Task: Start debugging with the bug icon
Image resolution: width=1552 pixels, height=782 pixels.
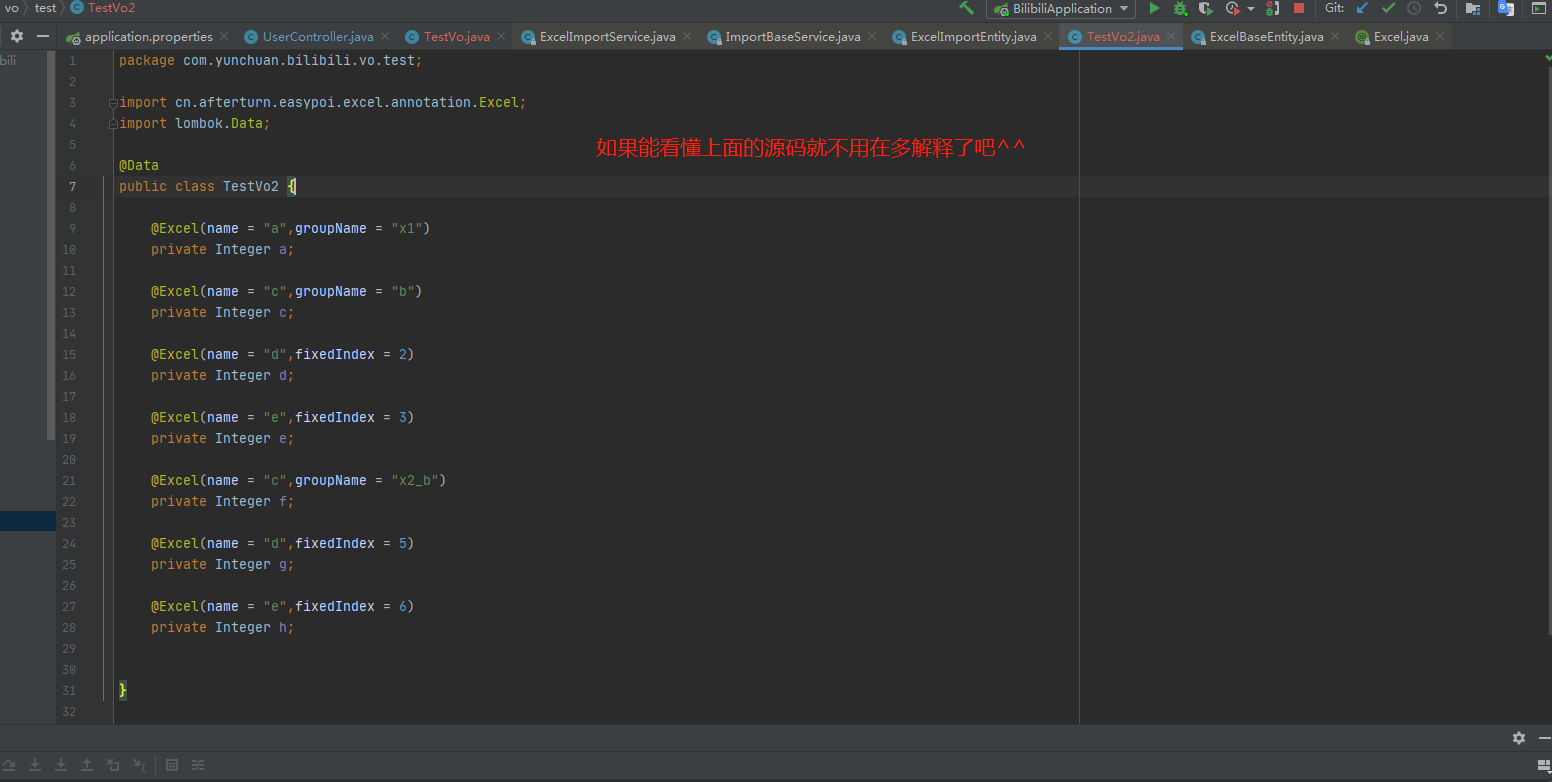Action: tap(1179, 8)
